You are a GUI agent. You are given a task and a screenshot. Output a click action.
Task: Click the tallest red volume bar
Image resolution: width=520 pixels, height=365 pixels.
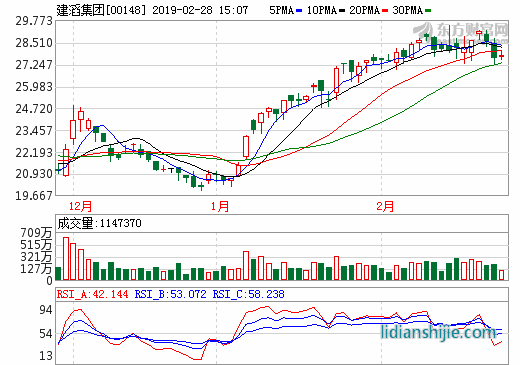(x=66, y=258)
